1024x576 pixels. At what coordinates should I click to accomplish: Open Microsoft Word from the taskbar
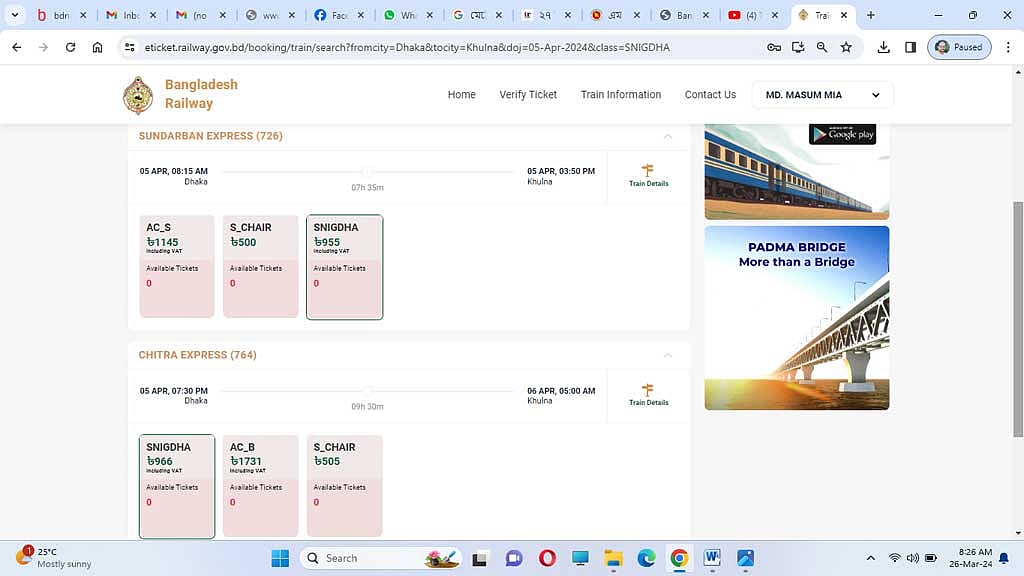(712, 558)
